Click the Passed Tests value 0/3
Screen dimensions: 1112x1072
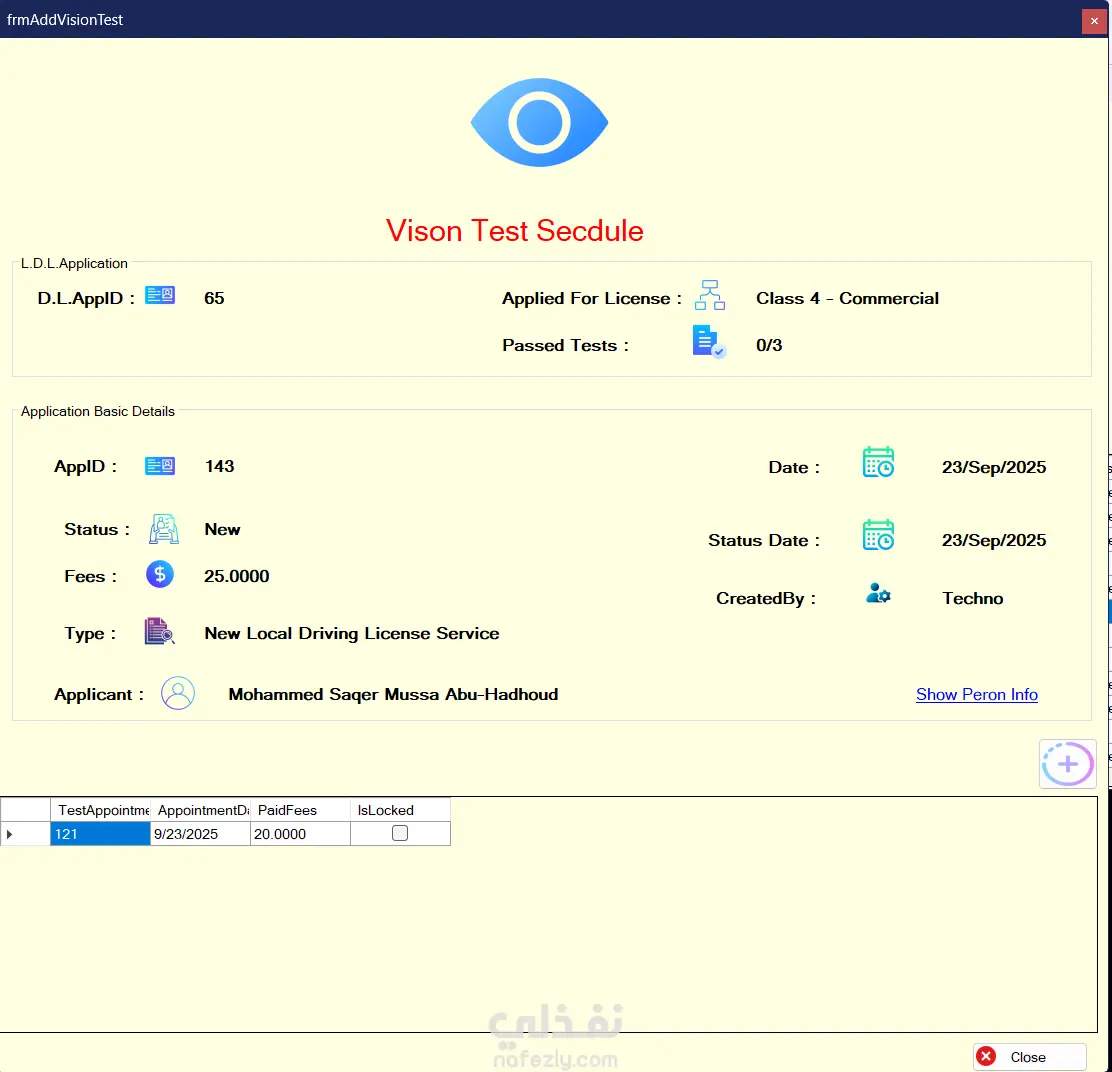[x=769, y=345]
